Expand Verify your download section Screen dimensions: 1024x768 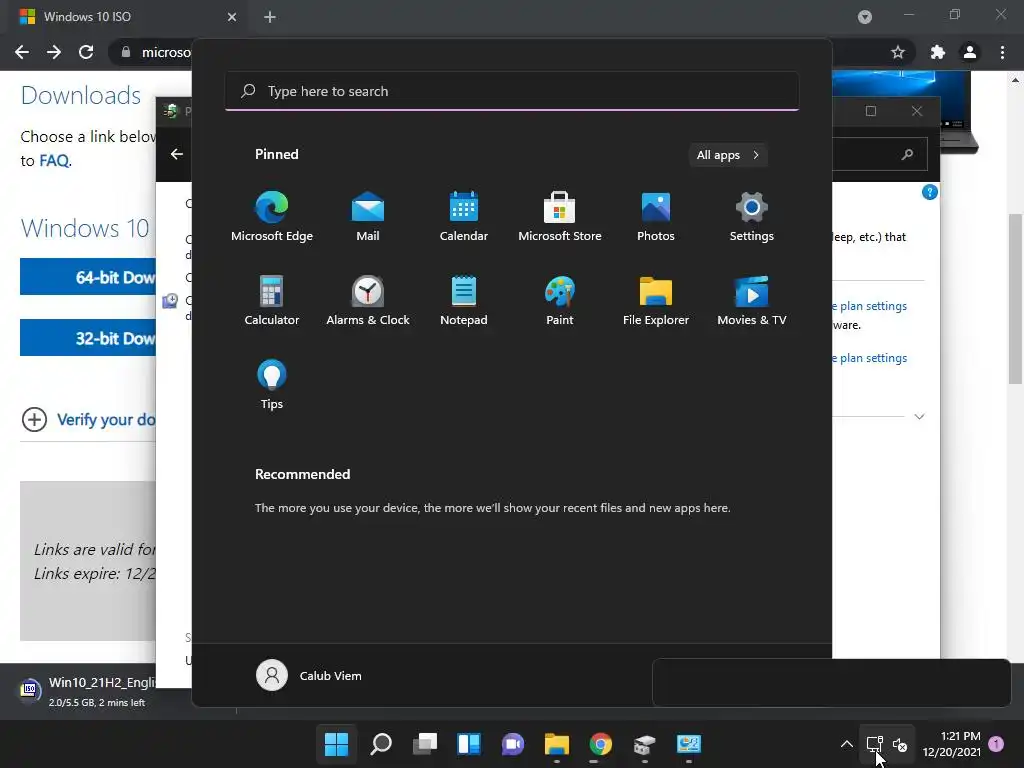click(x=89, y=419)
